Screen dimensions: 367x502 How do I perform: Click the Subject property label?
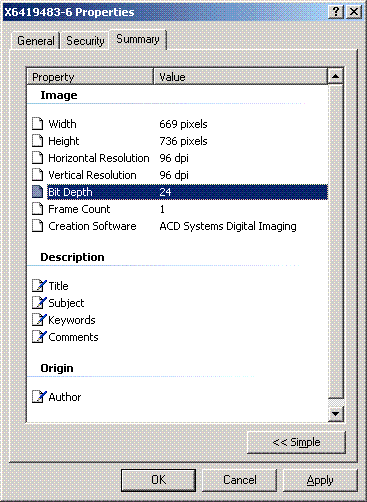point(66,303)
